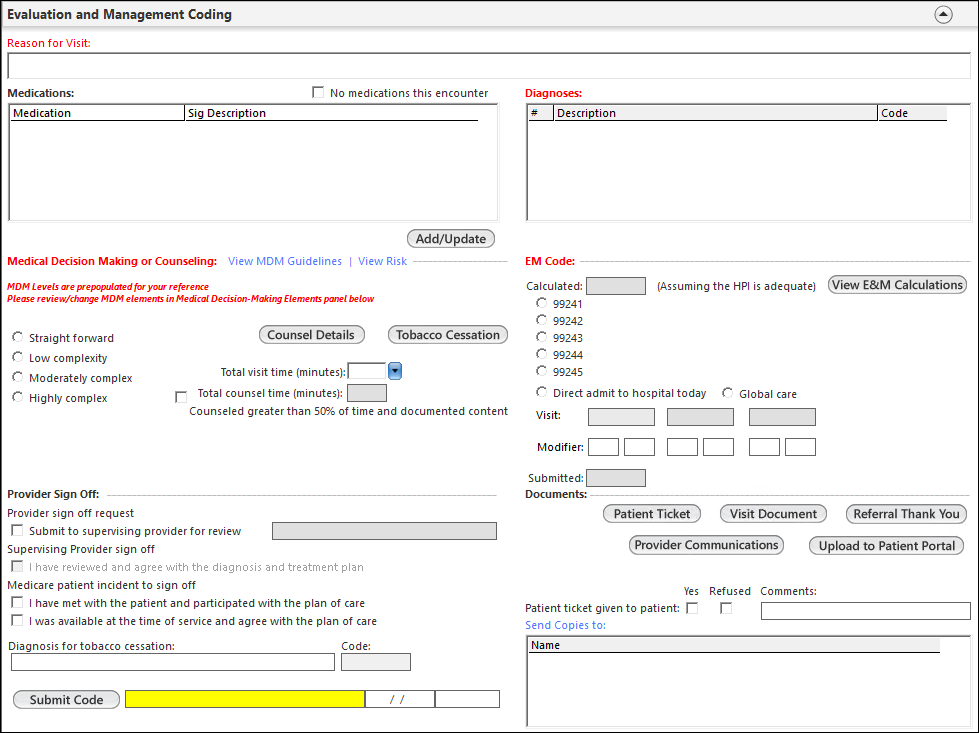This screenshot has width=979, height=733.
Task: Click the Calculated EM code field
Action: click(x=616, y=286)
